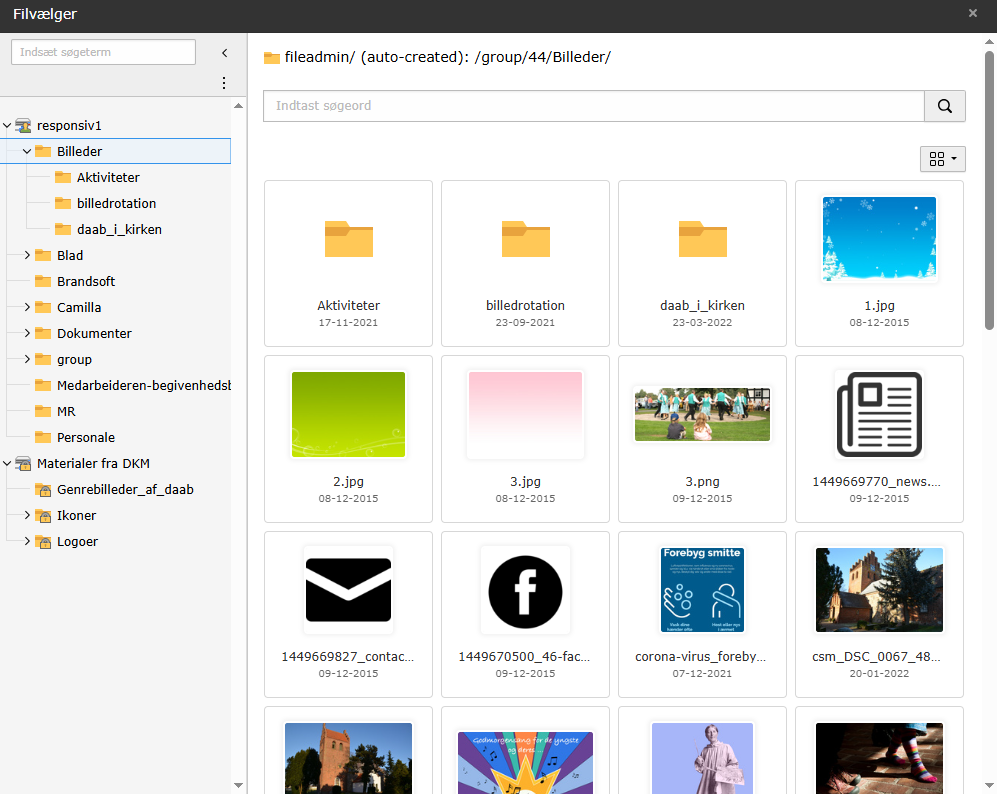Image resolution: width=997 pixels, height=794 pixels.
Task: Click the tree panel scroll-down arrow
Action: (238, 786)
